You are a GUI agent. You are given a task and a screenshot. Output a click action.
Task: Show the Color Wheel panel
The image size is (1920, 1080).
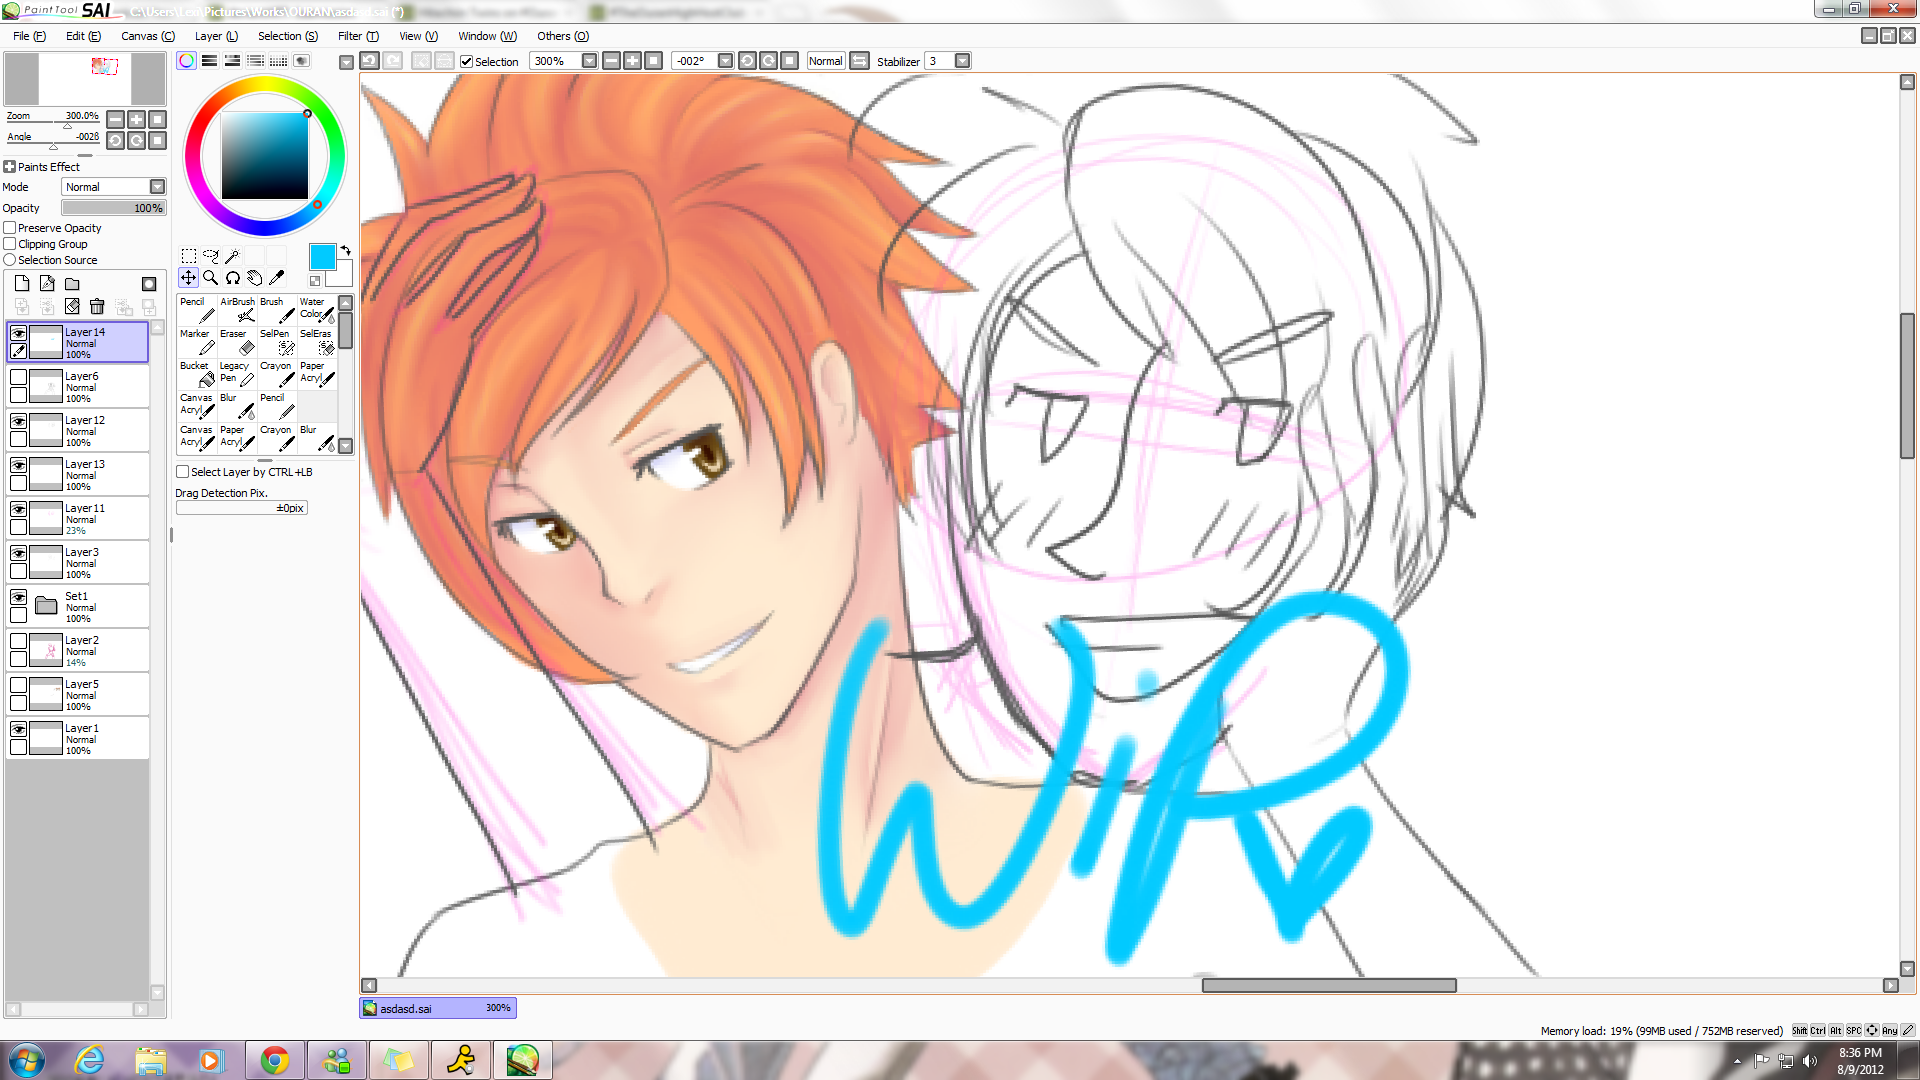[x=187, y=61]
